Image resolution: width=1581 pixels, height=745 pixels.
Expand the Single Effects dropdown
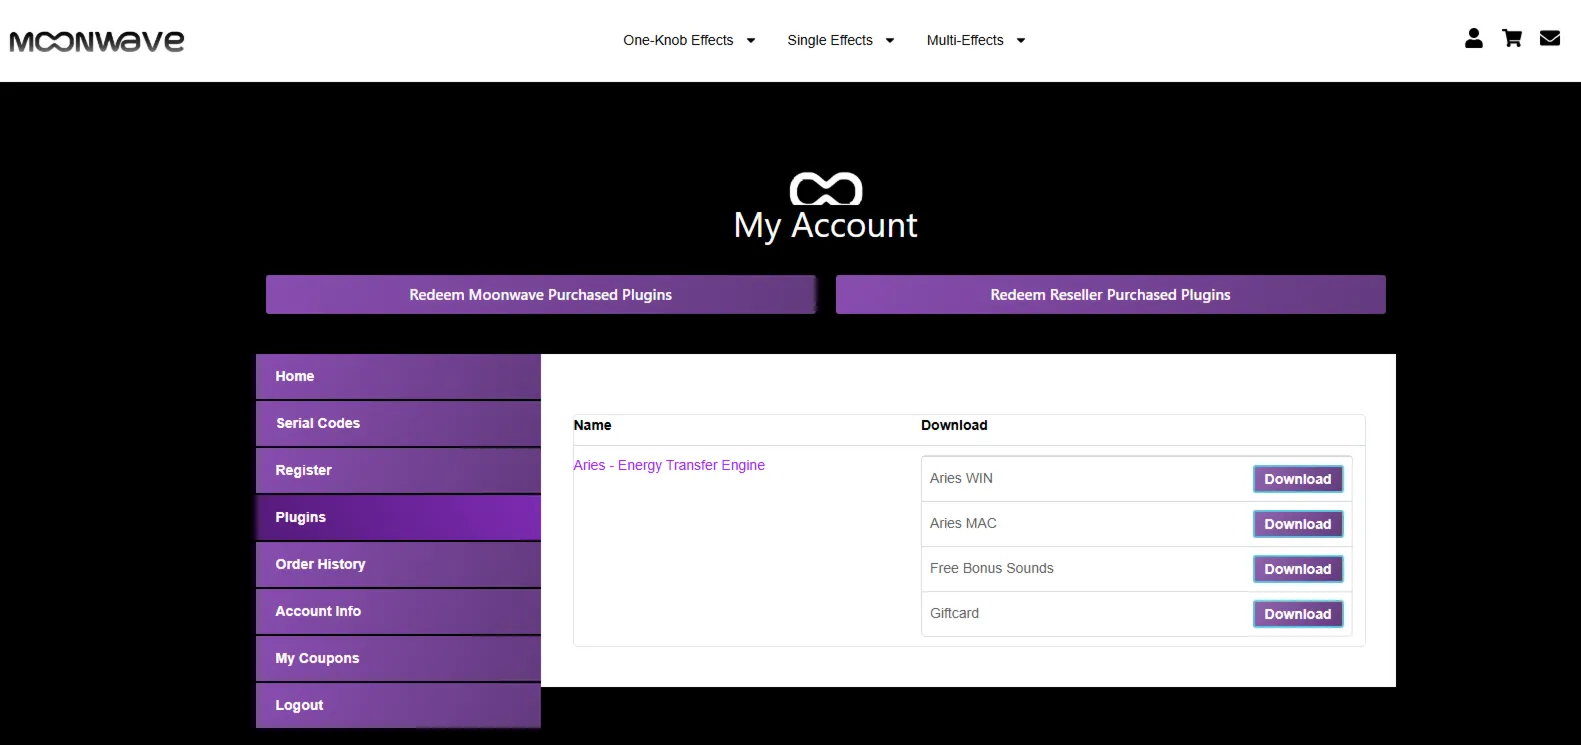coord(840,40)
